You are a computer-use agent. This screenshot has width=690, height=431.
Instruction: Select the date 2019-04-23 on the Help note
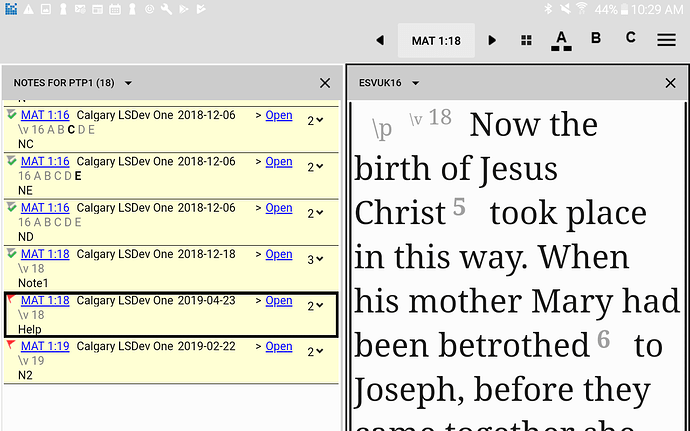(206, 300)
